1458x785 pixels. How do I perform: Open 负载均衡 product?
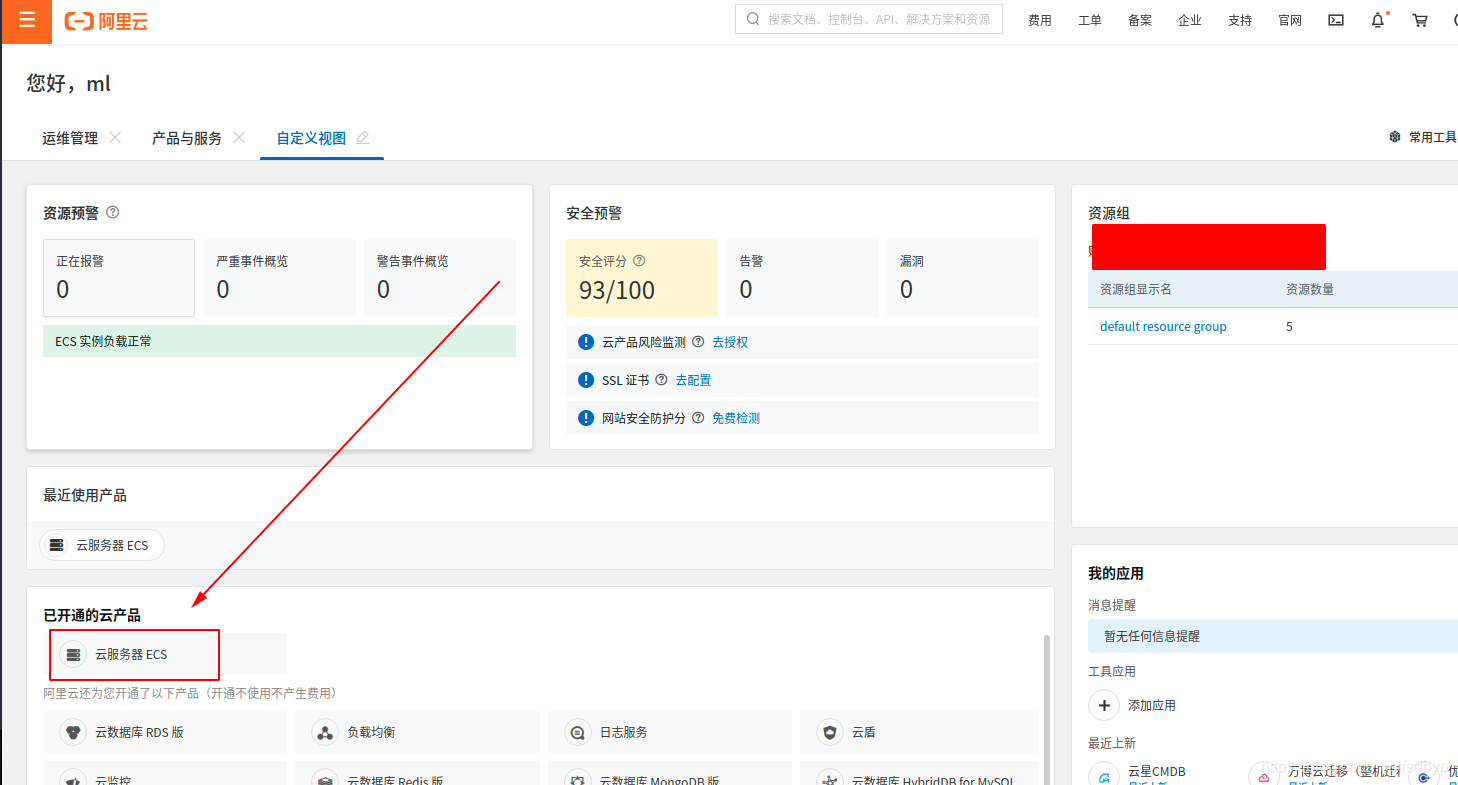[417, 732]
